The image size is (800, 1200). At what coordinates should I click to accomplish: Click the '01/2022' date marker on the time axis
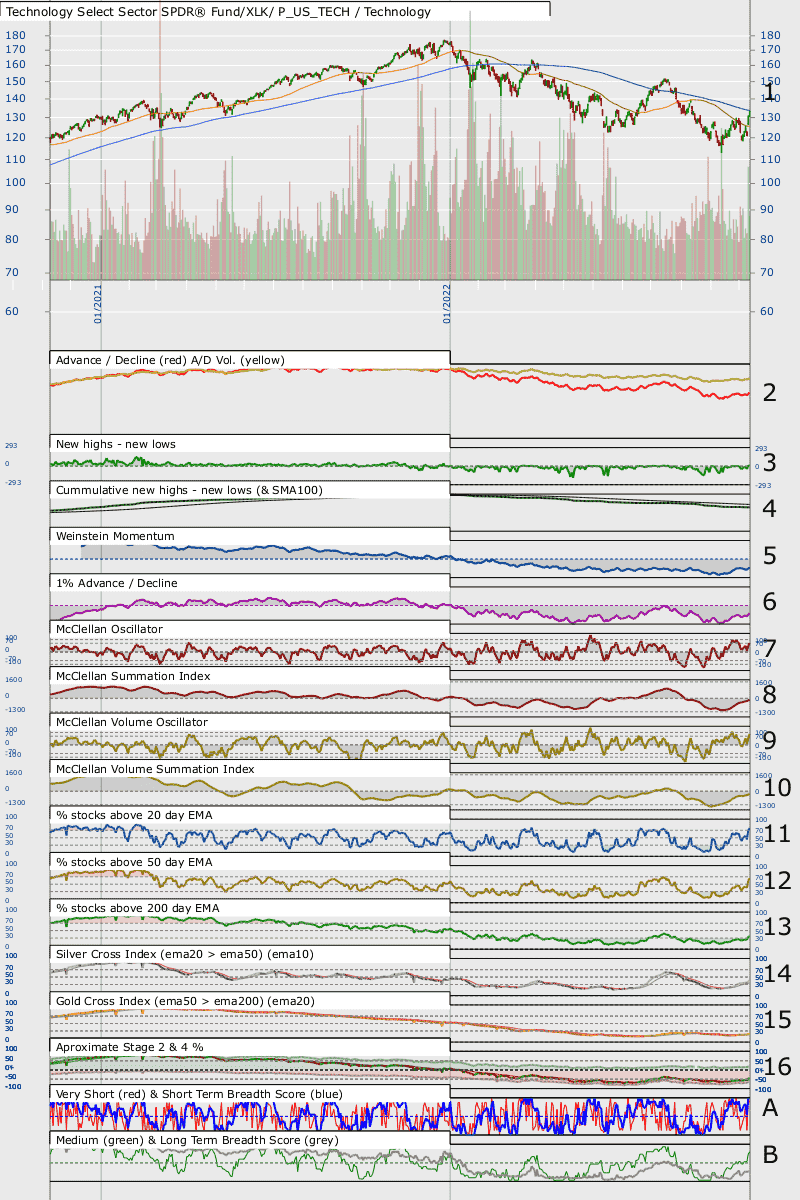coord(447,303)
